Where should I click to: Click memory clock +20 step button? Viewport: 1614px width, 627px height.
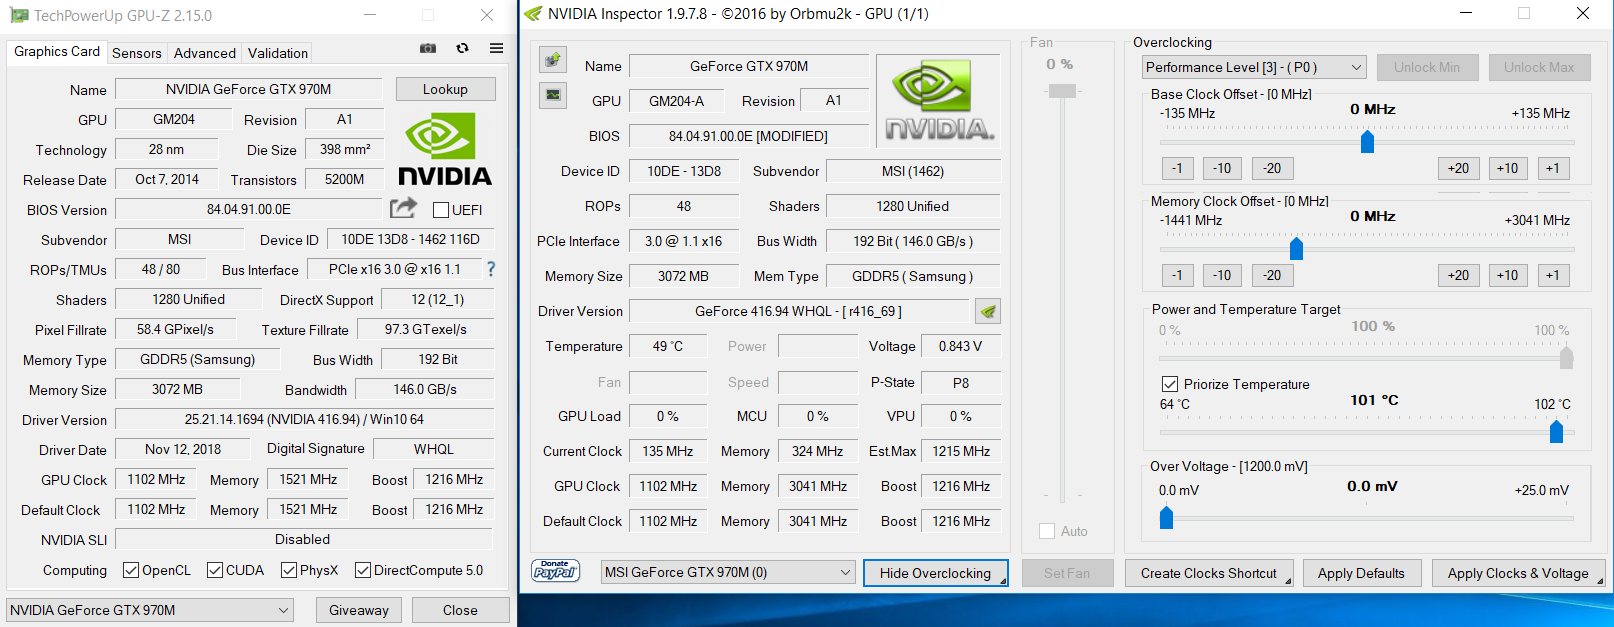point(1459,275)
